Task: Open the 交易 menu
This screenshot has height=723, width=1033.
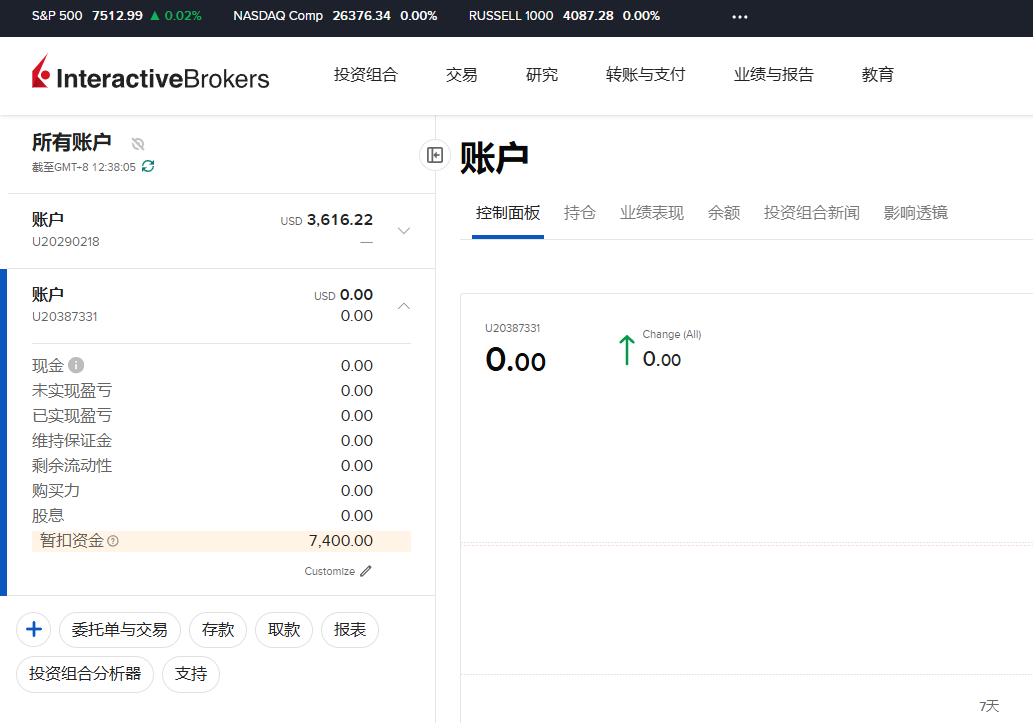Action: 461,74
